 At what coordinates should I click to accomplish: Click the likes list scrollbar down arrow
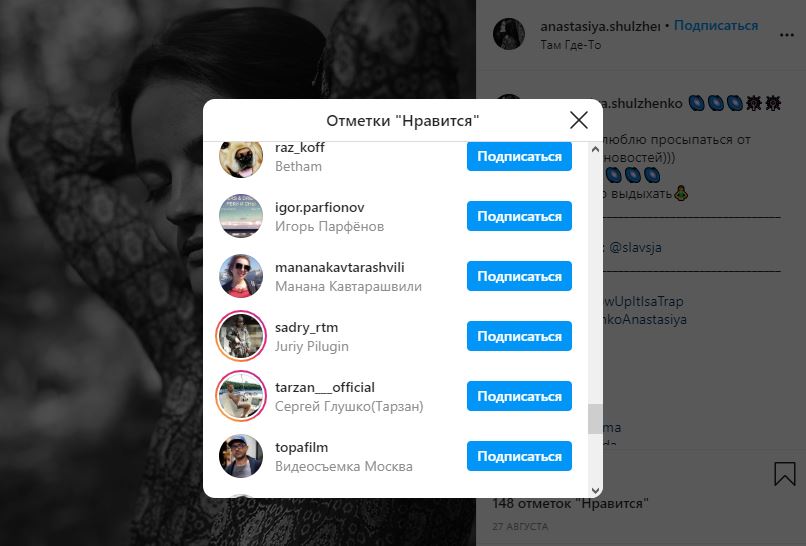pyautogui.click(x=595, y=490)
